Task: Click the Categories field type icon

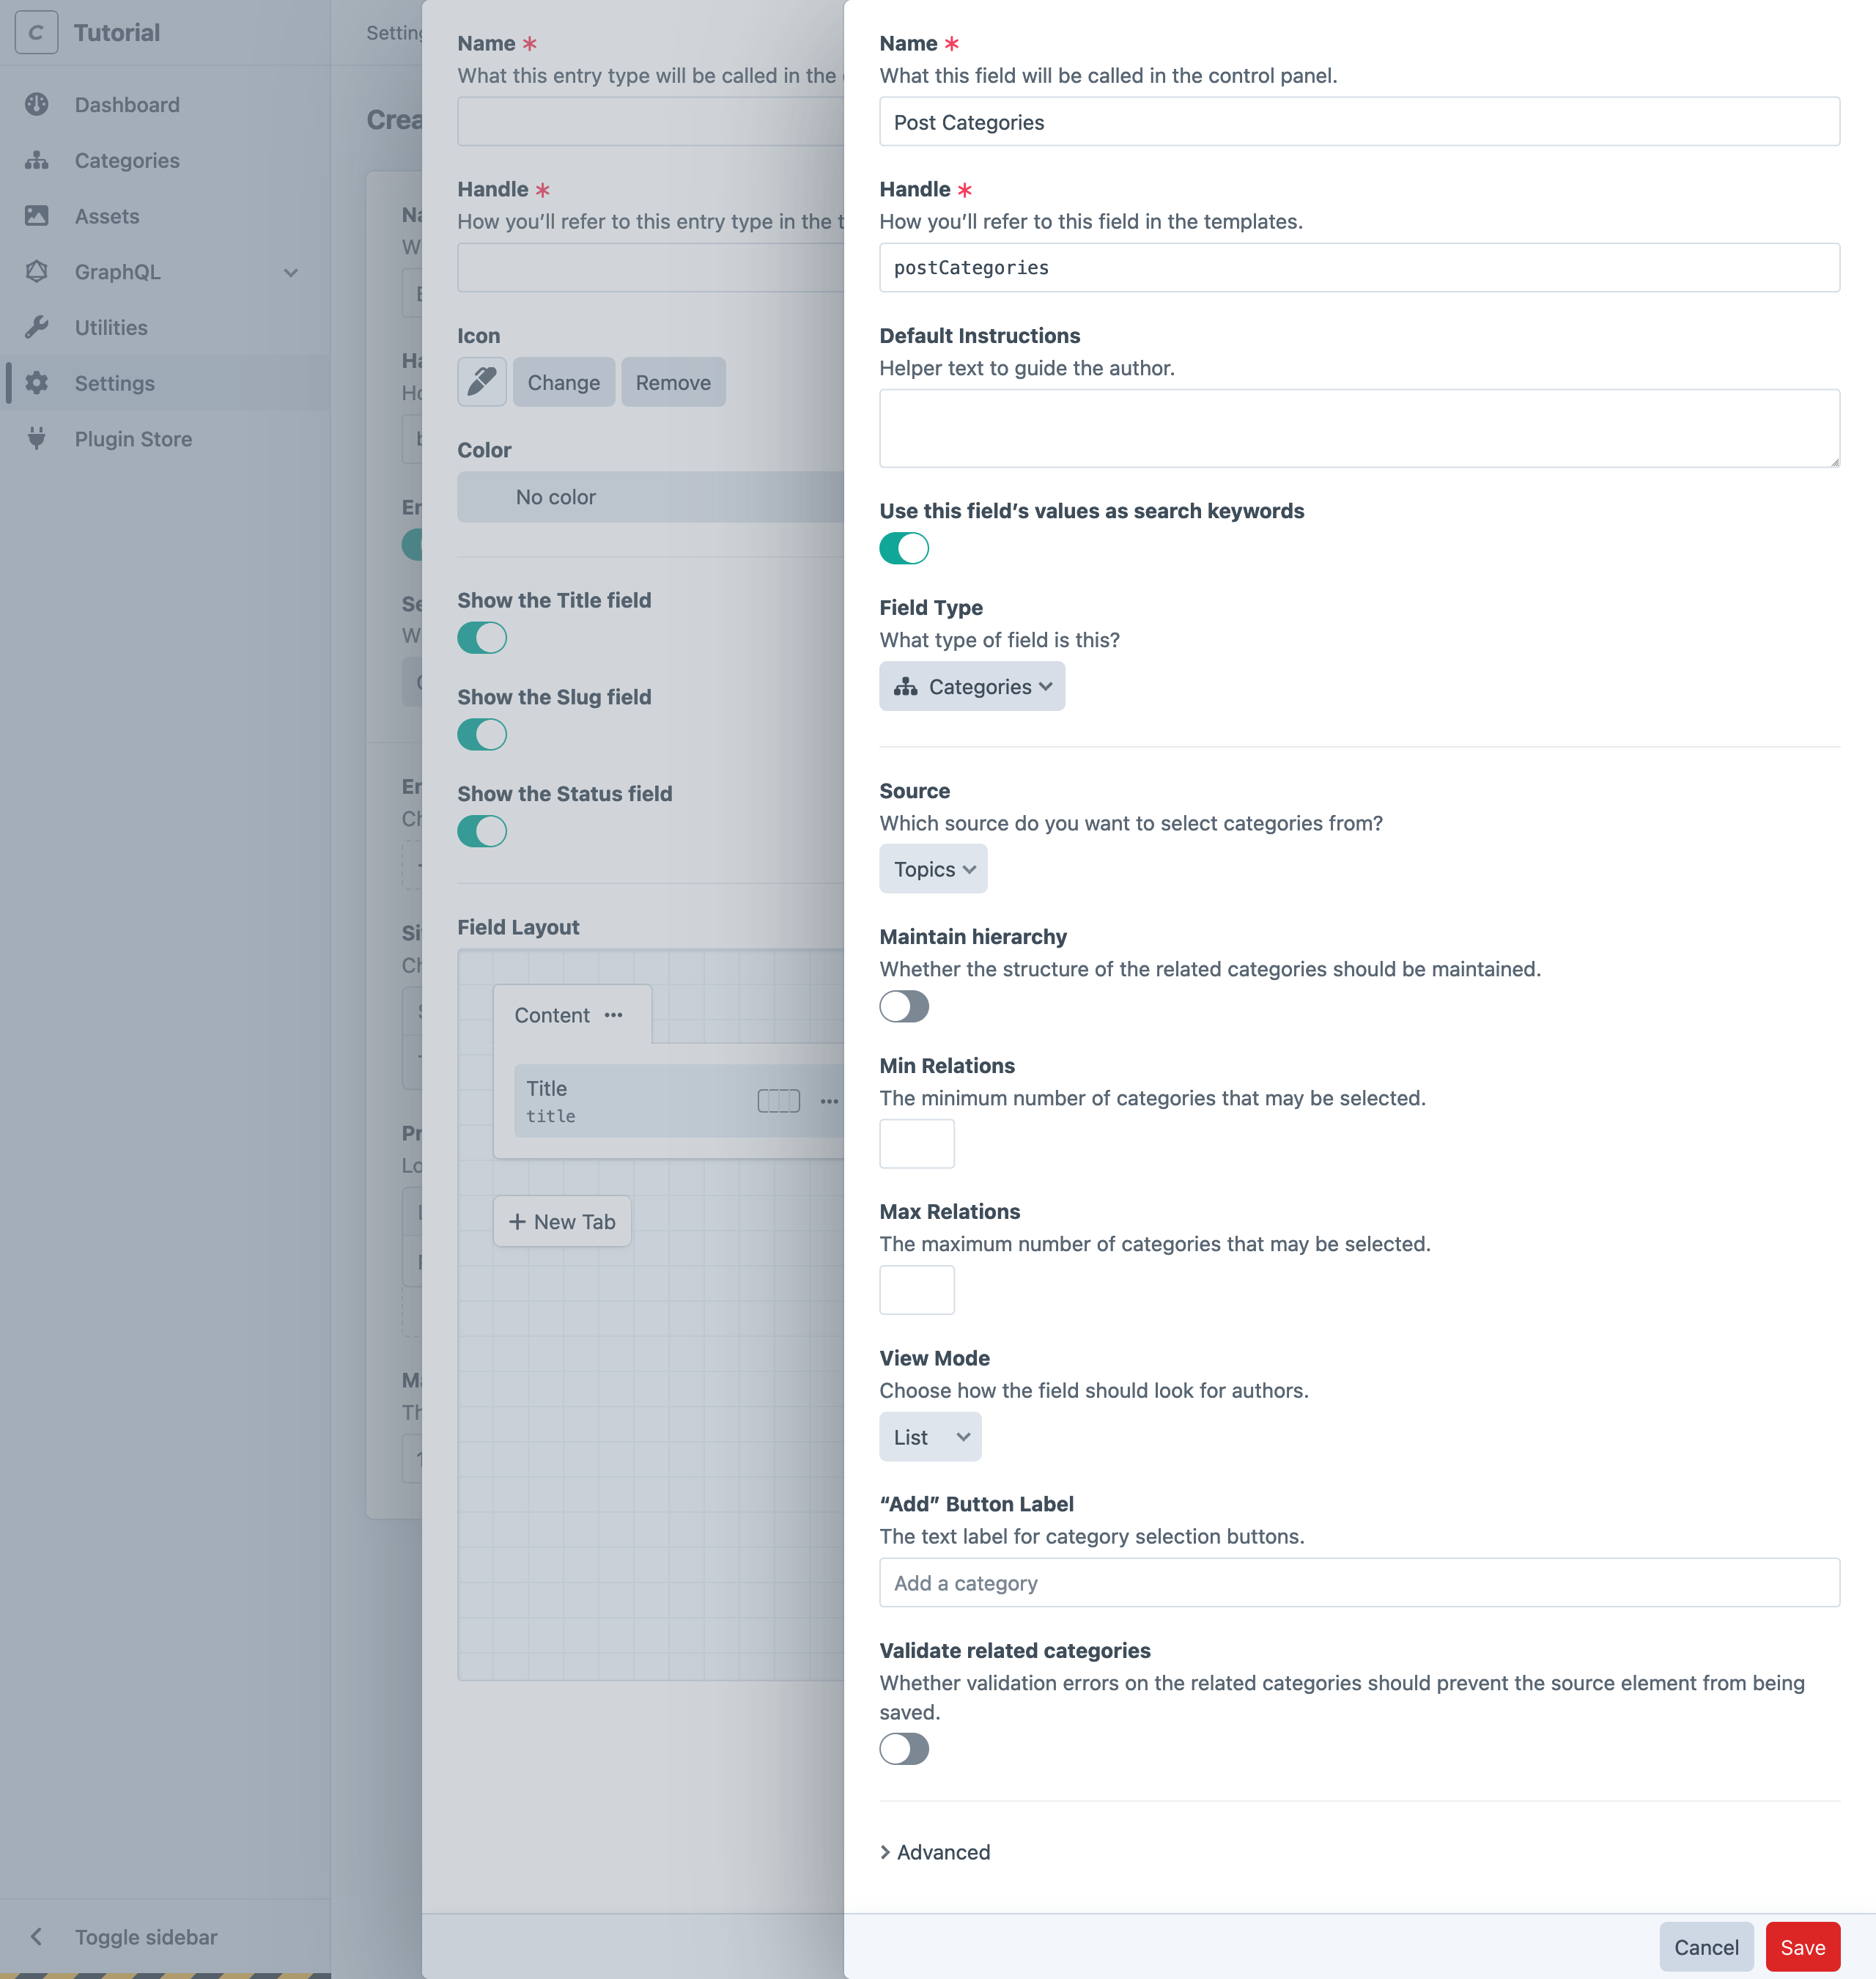Action: [906, 686]
